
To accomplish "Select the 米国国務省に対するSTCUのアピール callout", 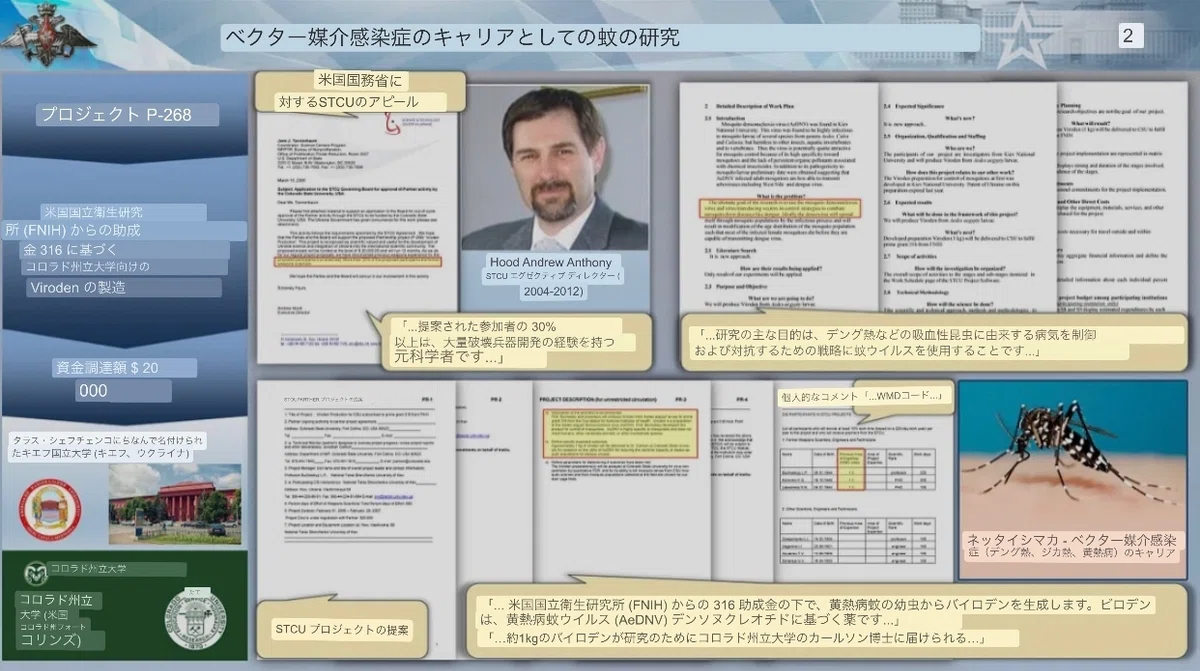I will click(x=361, y=91).
